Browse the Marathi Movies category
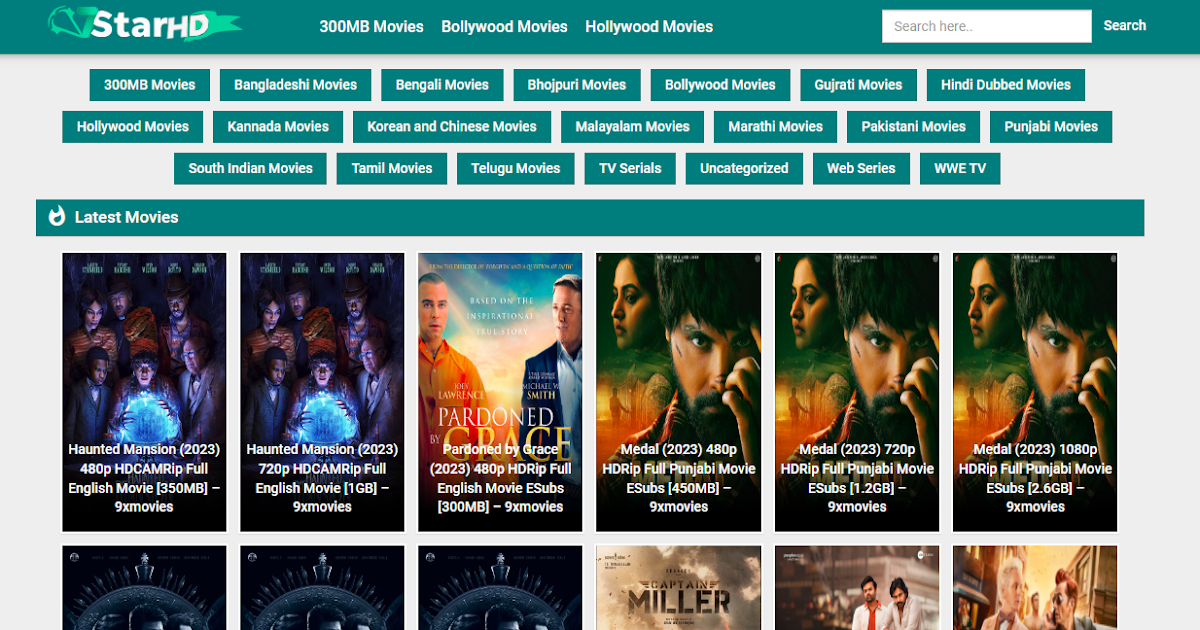This screenshot has width=1200, height=630. coord(775,127)
